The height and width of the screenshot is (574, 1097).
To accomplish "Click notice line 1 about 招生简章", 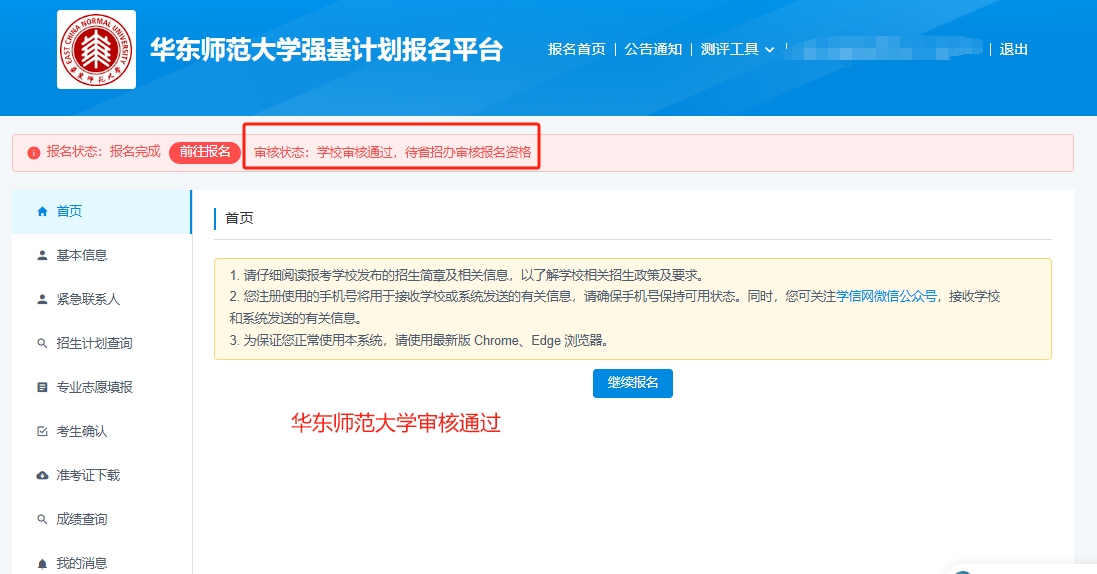I will 467,275.
